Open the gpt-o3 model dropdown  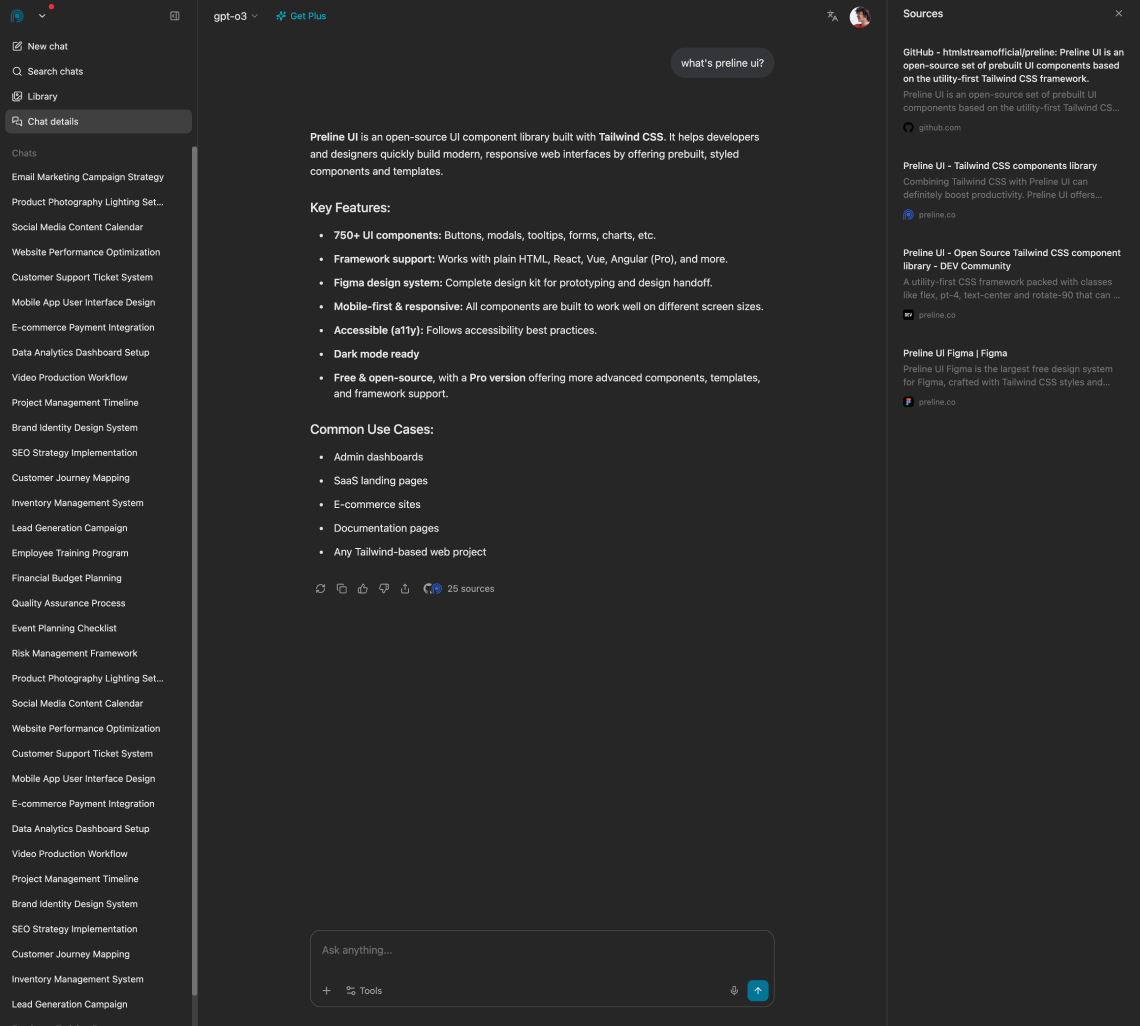coord(236,16)
